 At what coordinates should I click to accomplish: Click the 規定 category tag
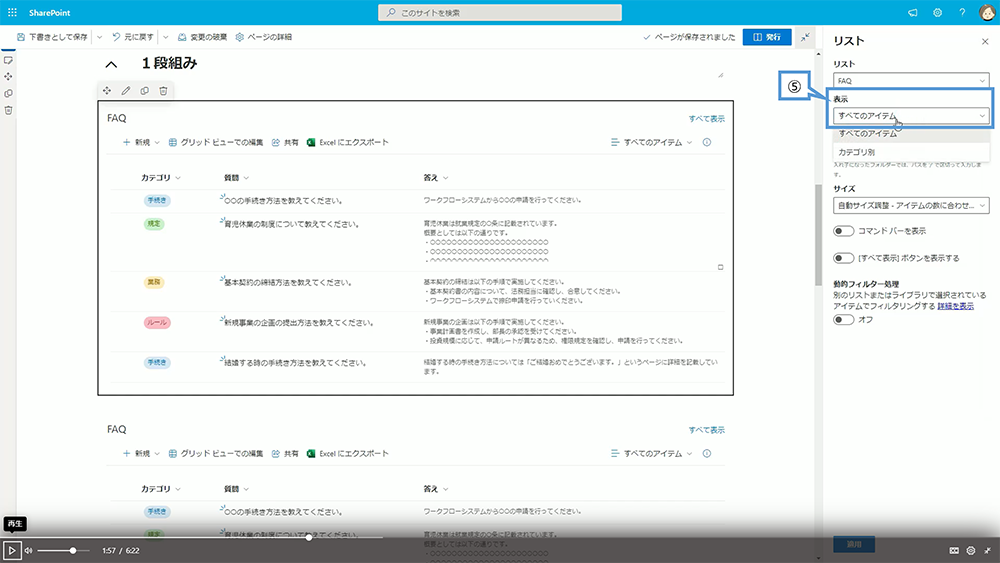154,224
